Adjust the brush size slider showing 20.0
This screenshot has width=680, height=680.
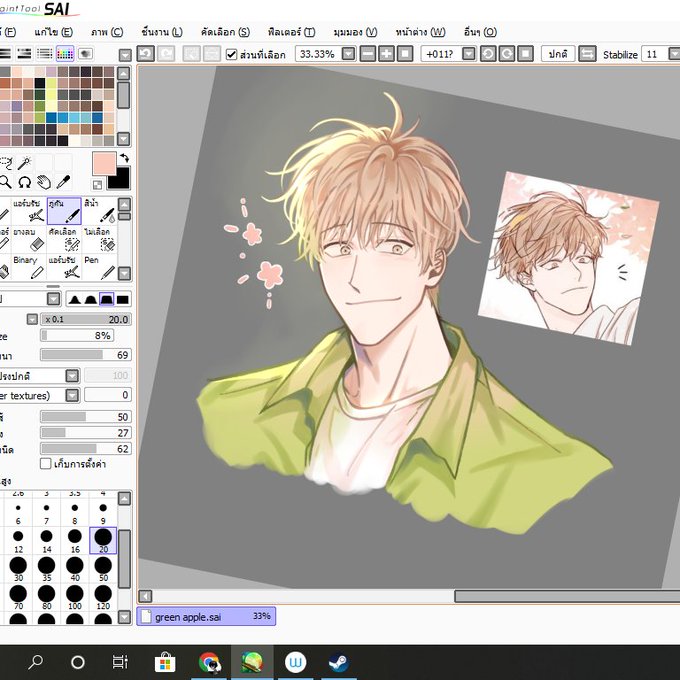(x=85, y=320)
